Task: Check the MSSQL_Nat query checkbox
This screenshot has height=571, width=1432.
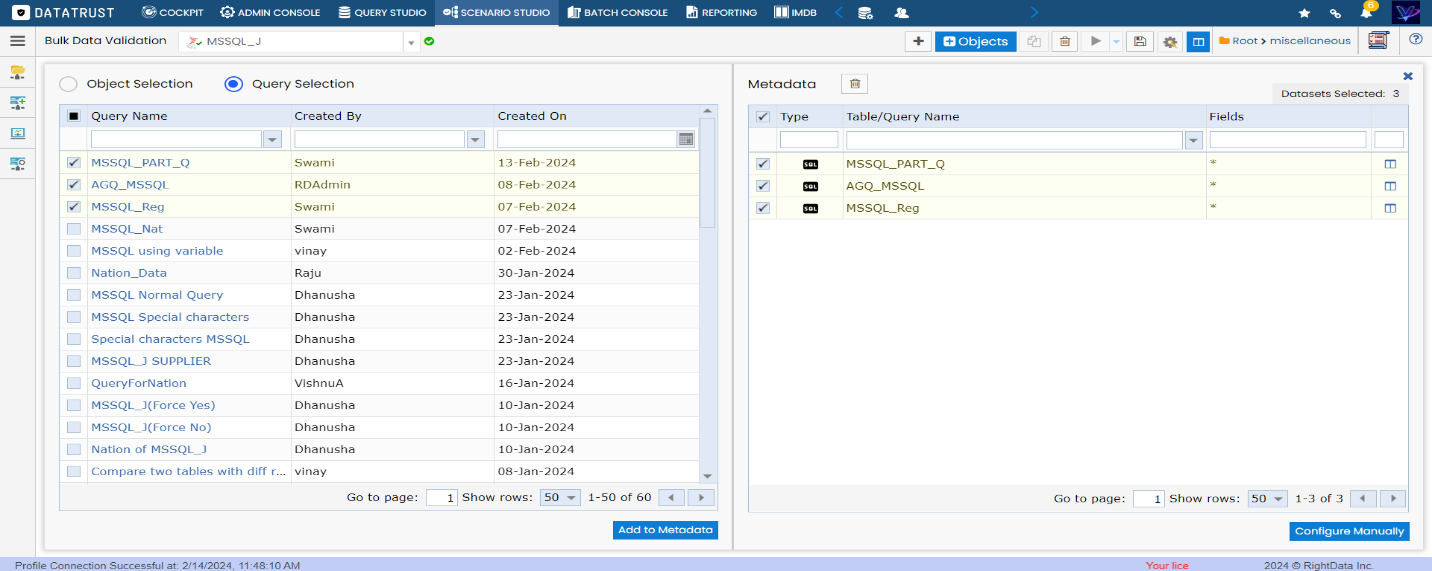Action: pyautogui.click(x=74, y=229)
